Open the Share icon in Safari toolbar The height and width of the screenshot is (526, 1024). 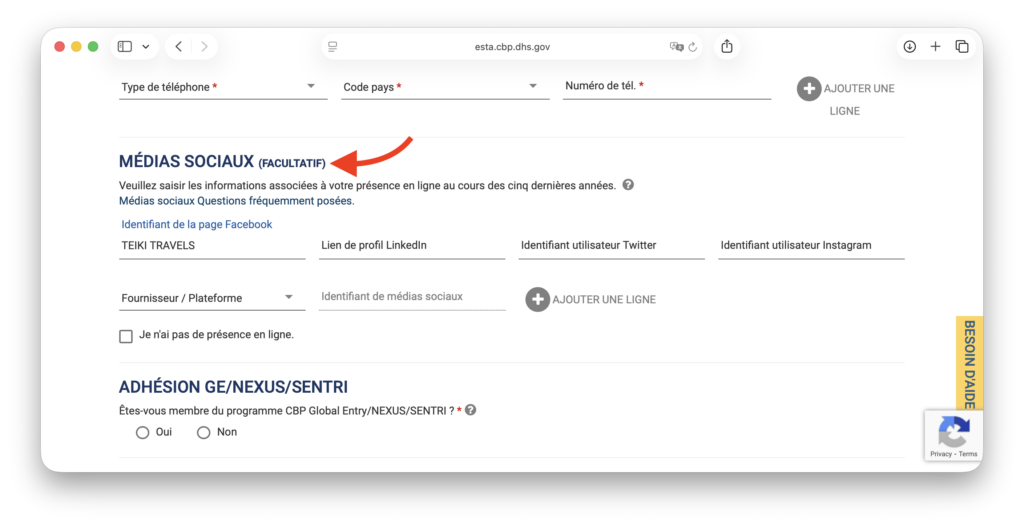[x=727, y=46]
